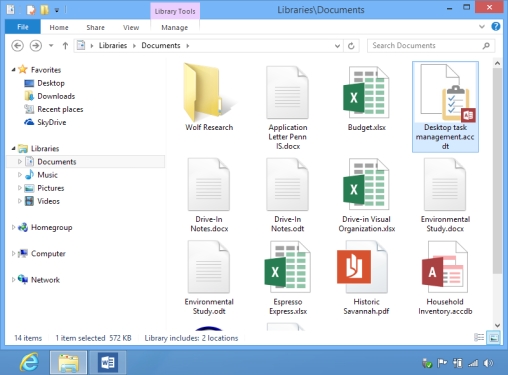Expand the Computer tree node
Image resolution: width=508 pixels, height=375 pixels.
(13, 254)
